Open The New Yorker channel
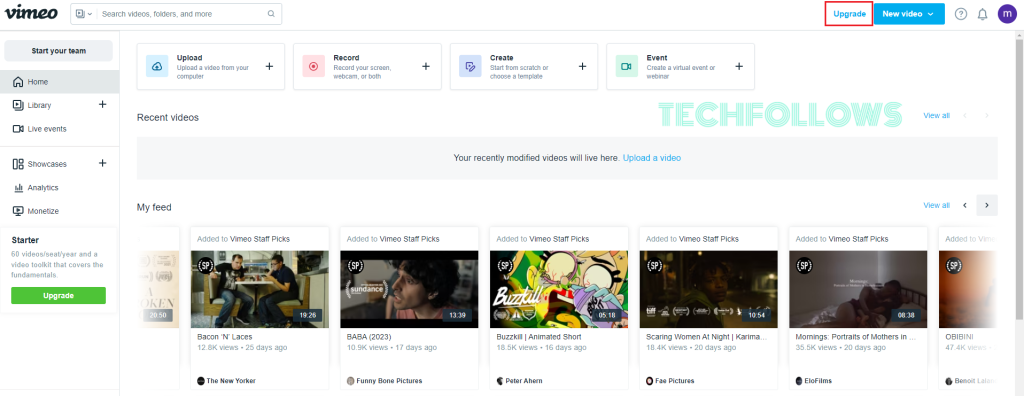Viewport: 1024px width, 396px height. click(227, 380)
